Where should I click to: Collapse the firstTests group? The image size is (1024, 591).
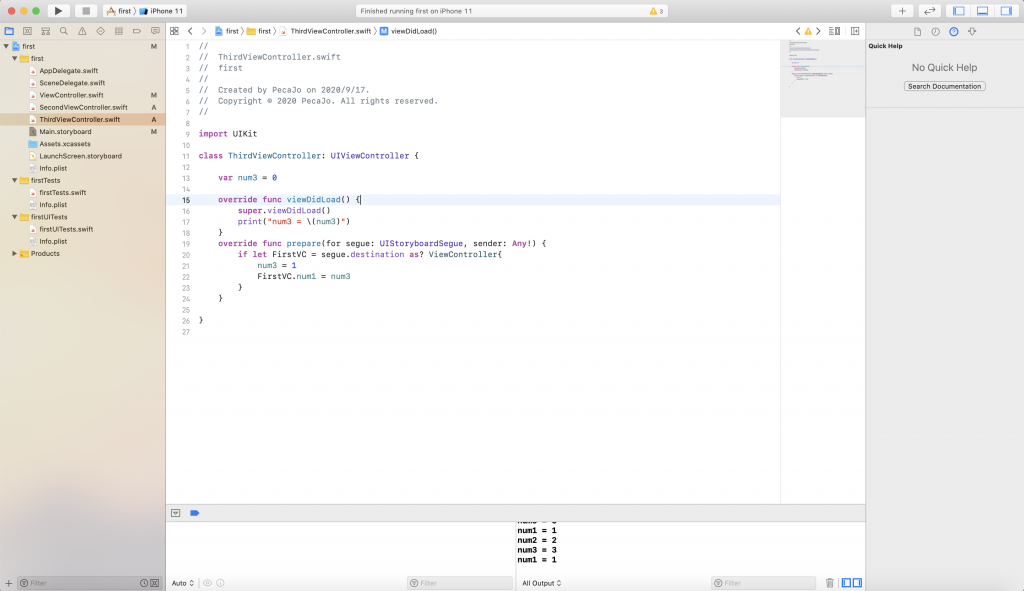[x=14, y=181]
